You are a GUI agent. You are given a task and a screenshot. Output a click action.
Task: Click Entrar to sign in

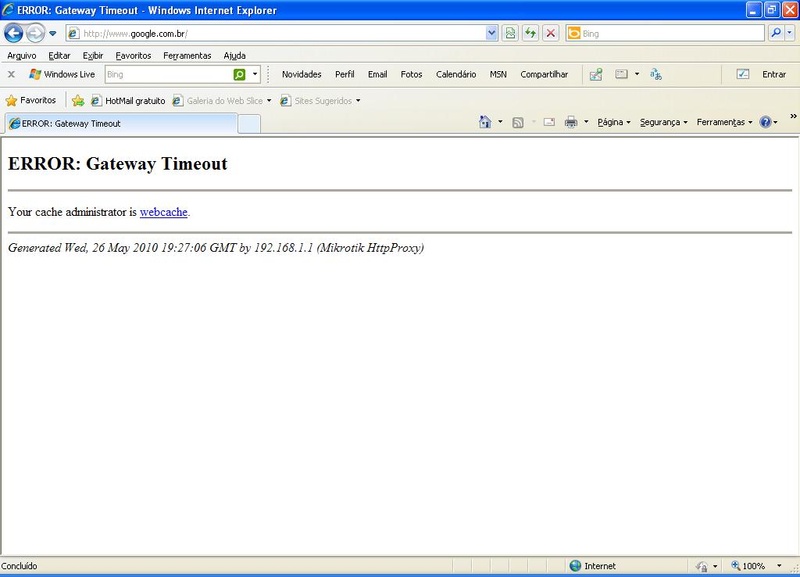coord(774,74)
